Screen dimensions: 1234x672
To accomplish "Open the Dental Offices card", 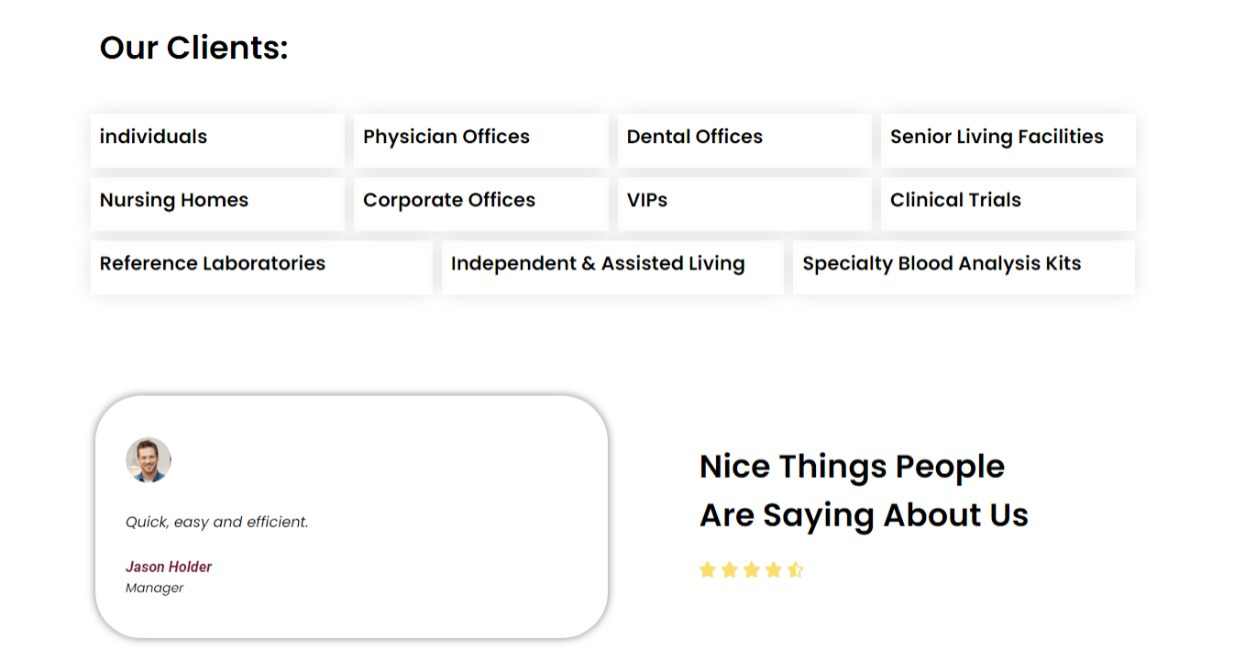I will 744,138.
